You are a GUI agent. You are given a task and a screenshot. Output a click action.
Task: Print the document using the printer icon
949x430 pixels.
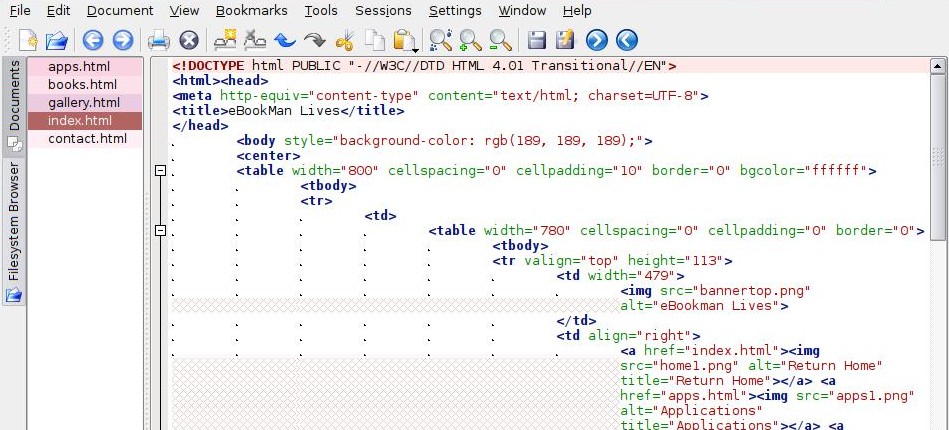pyautogui.click(x=159, y=41)
